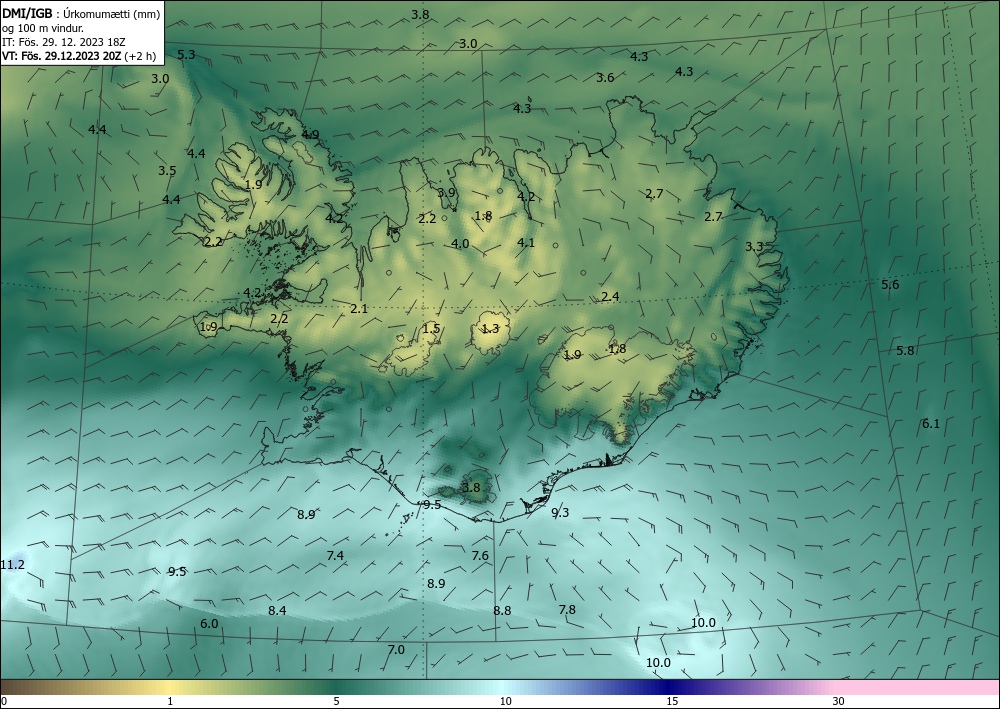
Task: Click the 7.8 value on the map
Action: tap(567, 610)
